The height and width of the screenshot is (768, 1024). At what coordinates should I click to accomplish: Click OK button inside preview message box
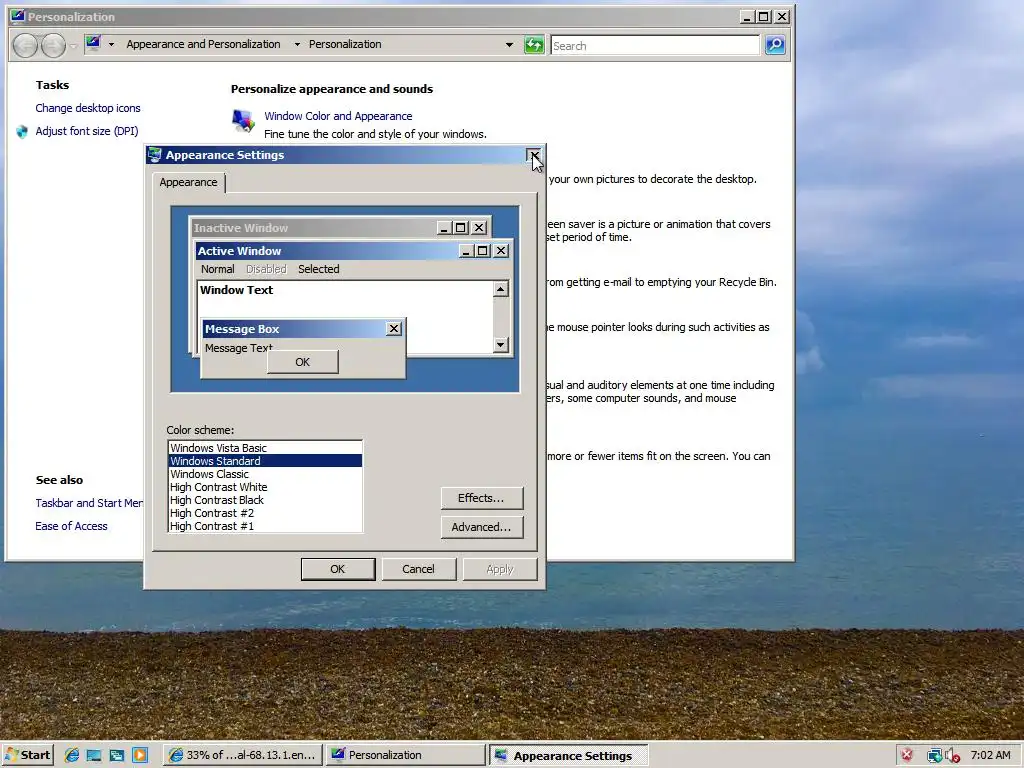302,362
